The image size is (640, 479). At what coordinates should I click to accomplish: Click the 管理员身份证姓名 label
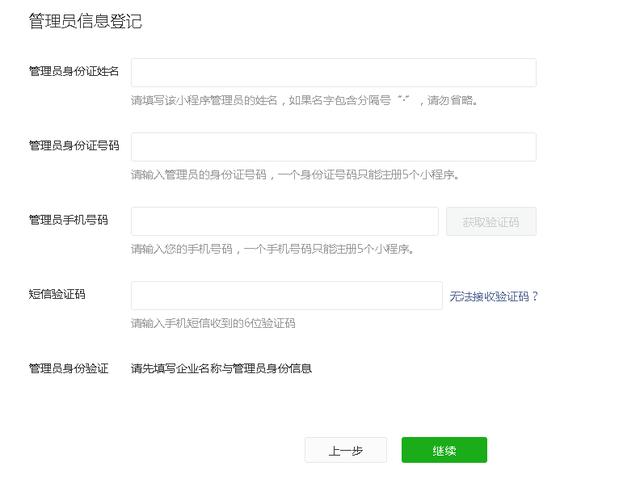coord(74,71)
